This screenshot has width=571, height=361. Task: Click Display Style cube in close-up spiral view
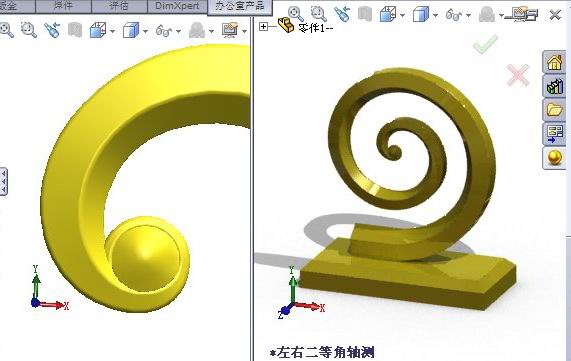pos(131,30)
